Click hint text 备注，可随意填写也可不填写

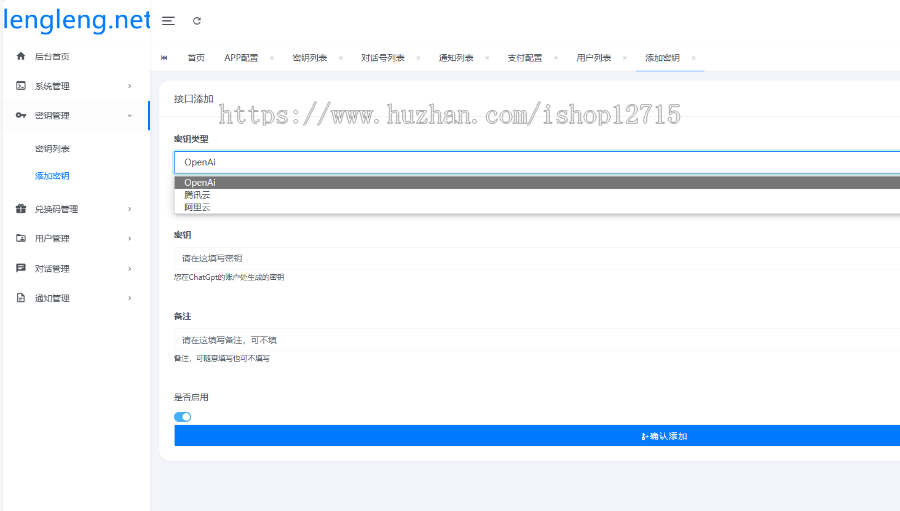222,358
